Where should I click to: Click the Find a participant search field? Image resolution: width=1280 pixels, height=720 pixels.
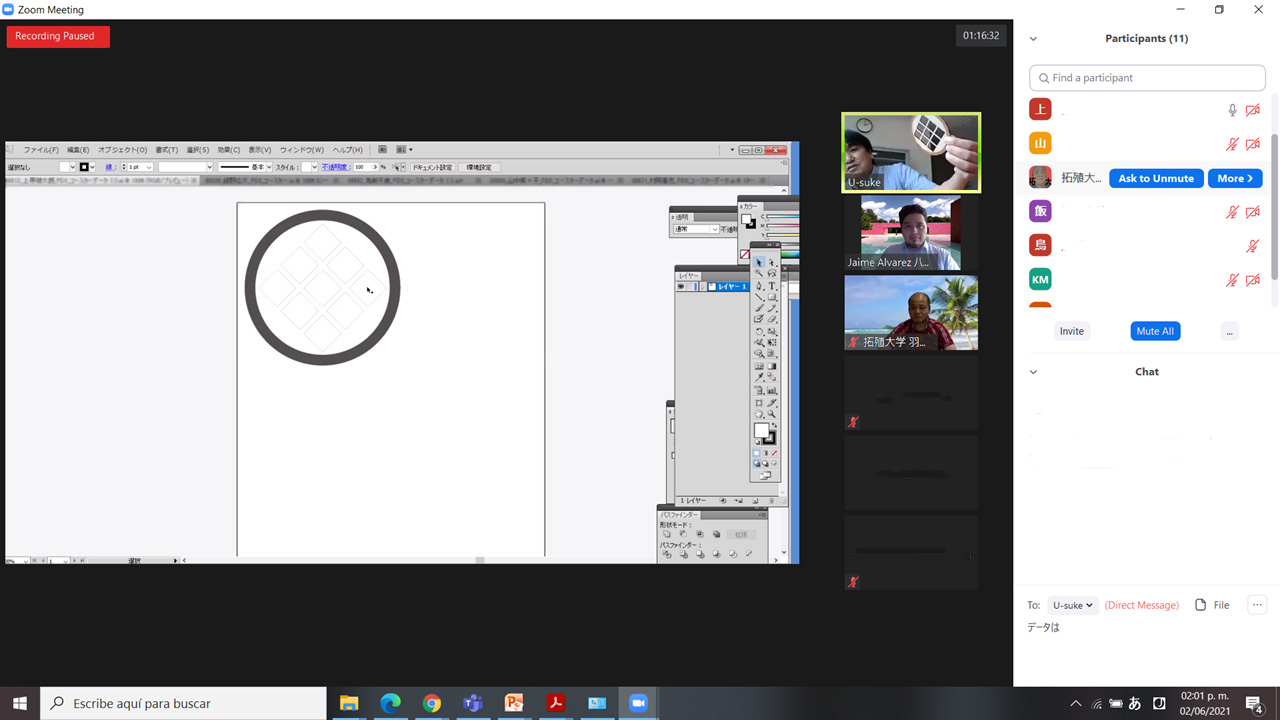point(1147,78)
